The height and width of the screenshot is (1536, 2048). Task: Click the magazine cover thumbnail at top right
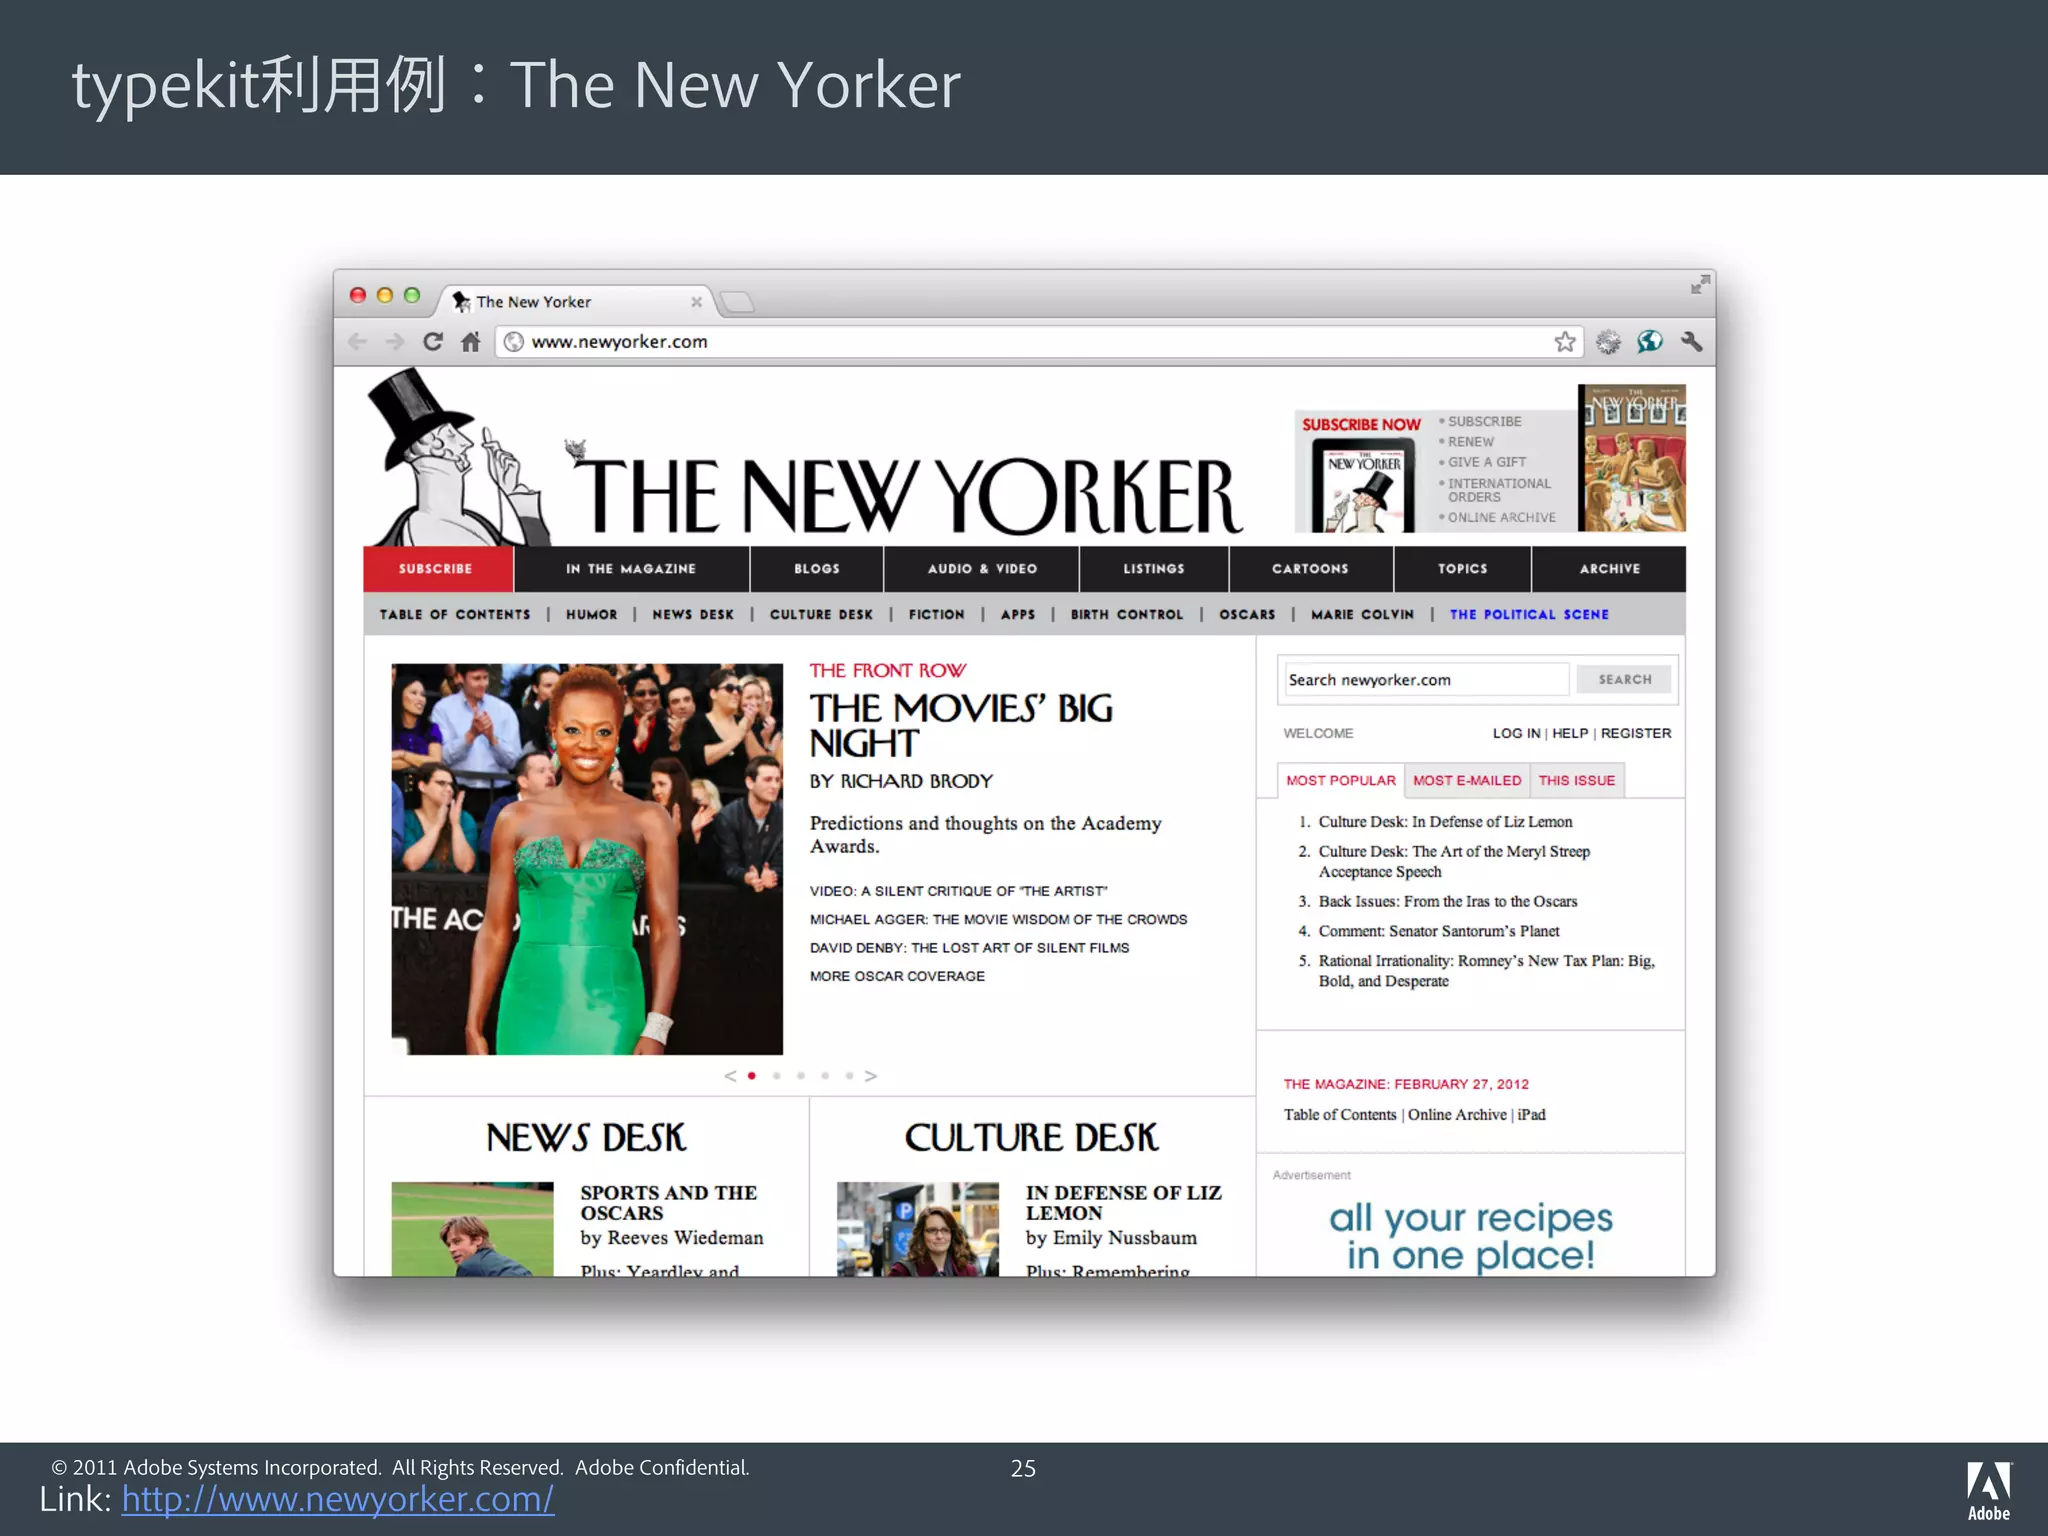click(1632, 458)
